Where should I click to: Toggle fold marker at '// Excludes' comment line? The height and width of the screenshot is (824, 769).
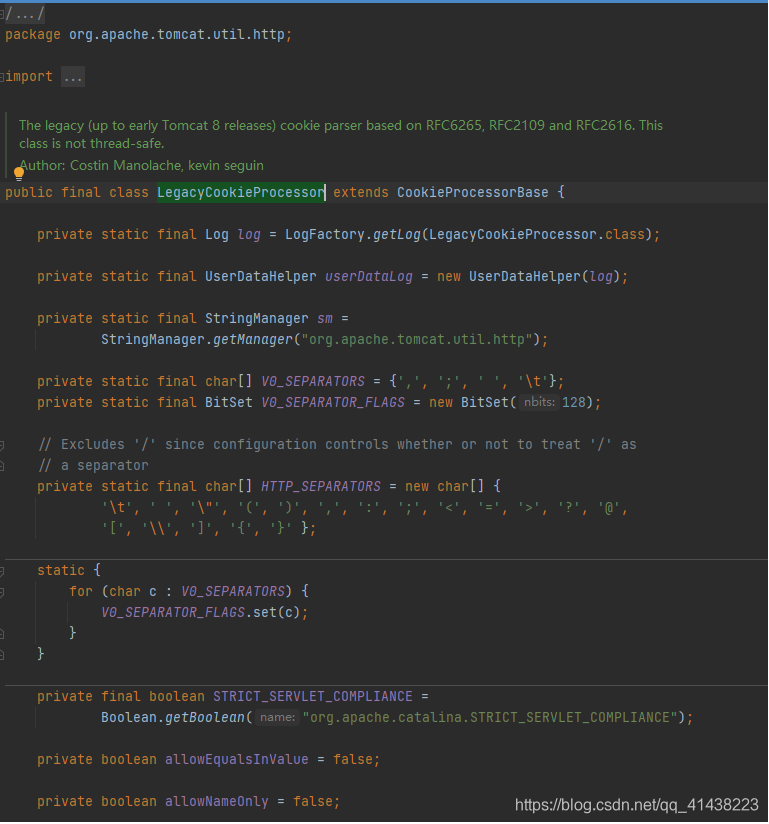[2, 445]
